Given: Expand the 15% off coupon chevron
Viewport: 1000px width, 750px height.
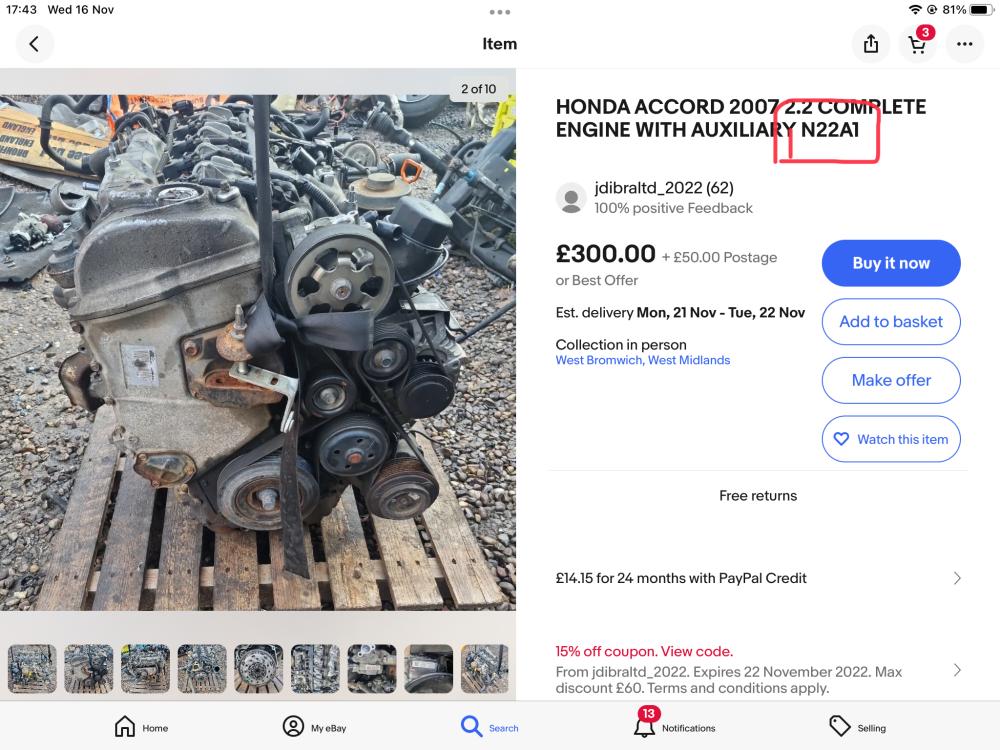Looking at the screenshot, I should coord(957,670).
